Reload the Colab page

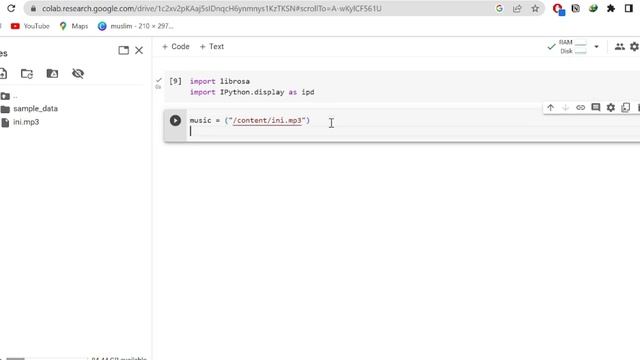tap(11, 8)
